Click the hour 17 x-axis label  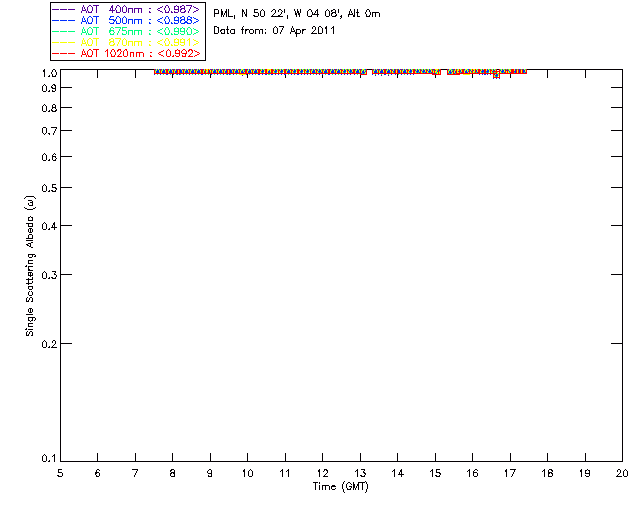pos(510,473)
